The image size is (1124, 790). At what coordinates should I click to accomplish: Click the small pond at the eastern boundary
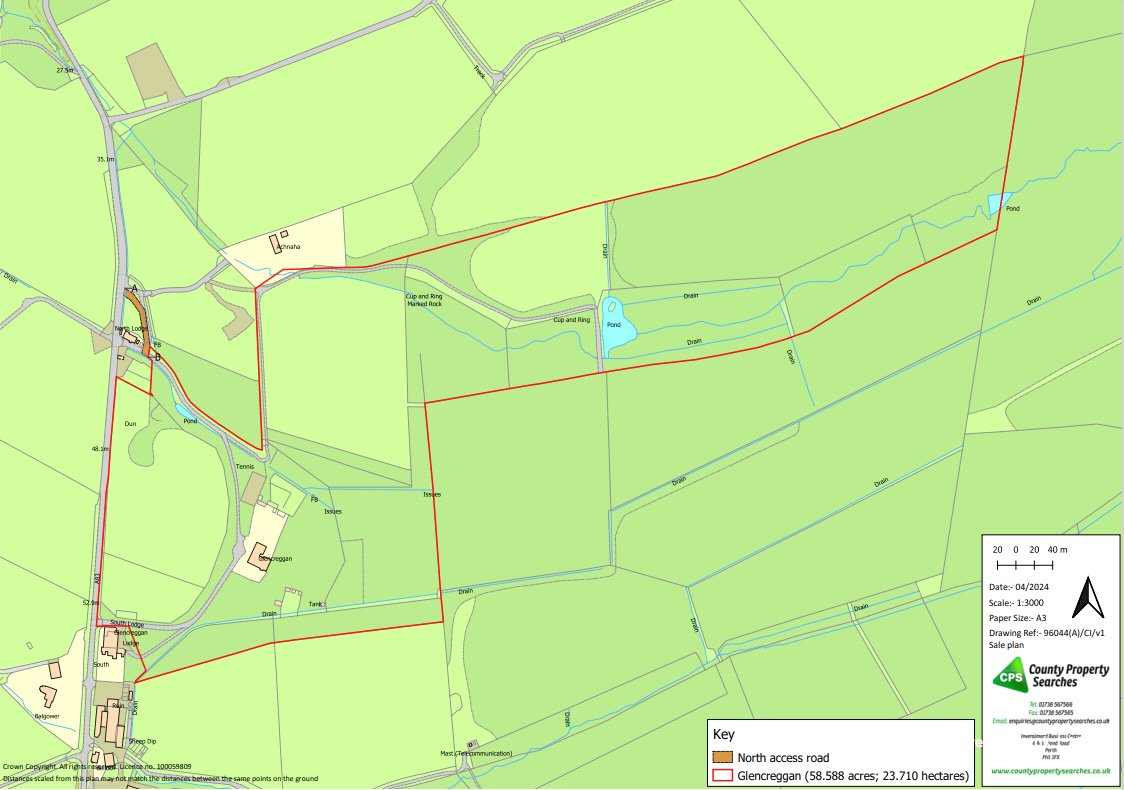tap(998, 203)
